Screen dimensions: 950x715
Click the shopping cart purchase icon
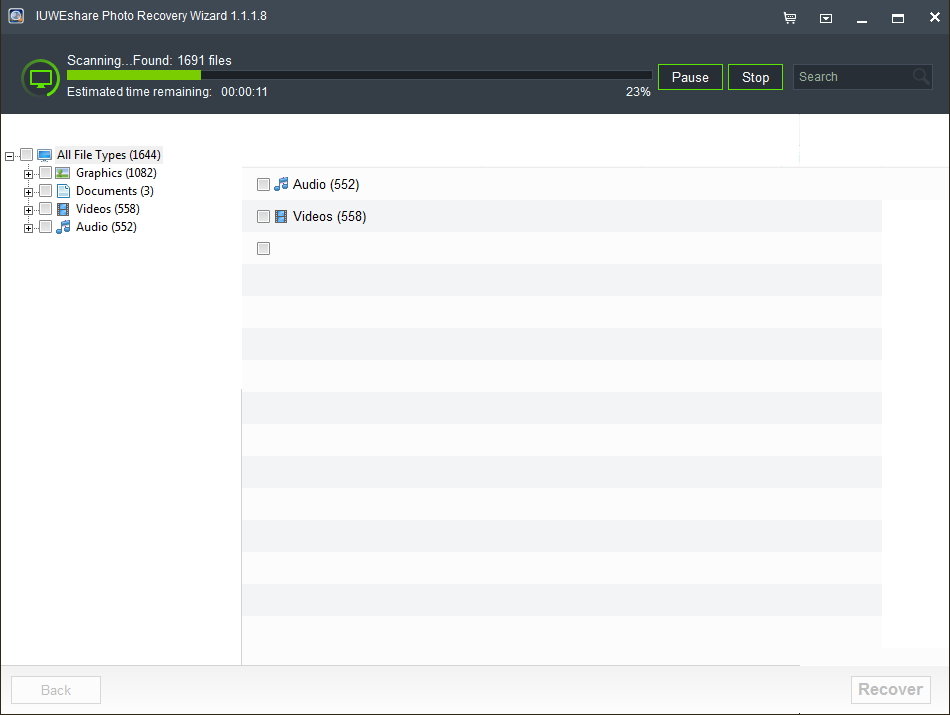[x=789, y=18]
